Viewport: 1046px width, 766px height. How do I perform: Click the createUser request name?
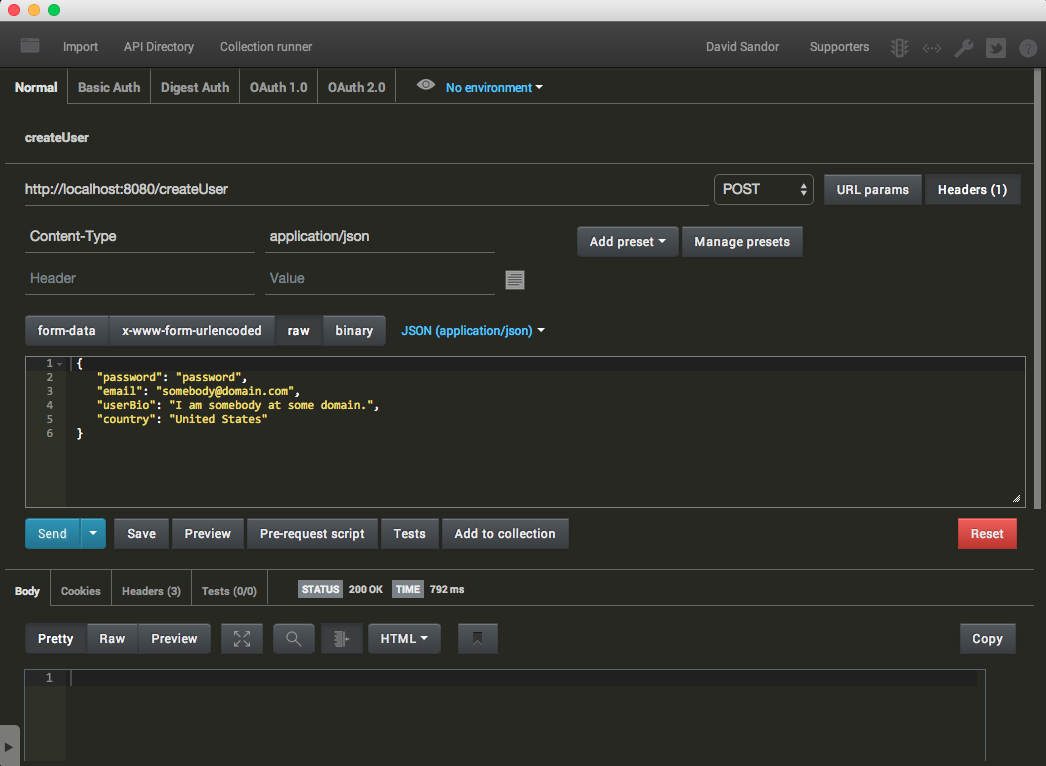(x=57, y=137)
